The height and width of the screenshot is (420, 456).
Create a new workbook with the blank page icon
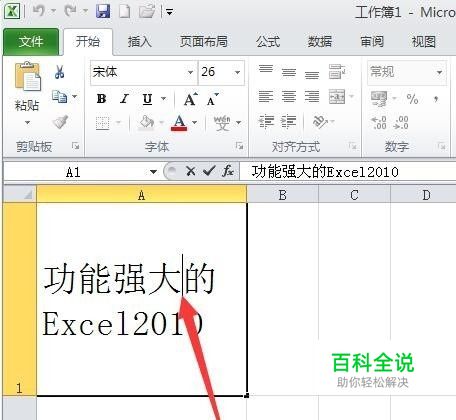click(x=125, y=12)
